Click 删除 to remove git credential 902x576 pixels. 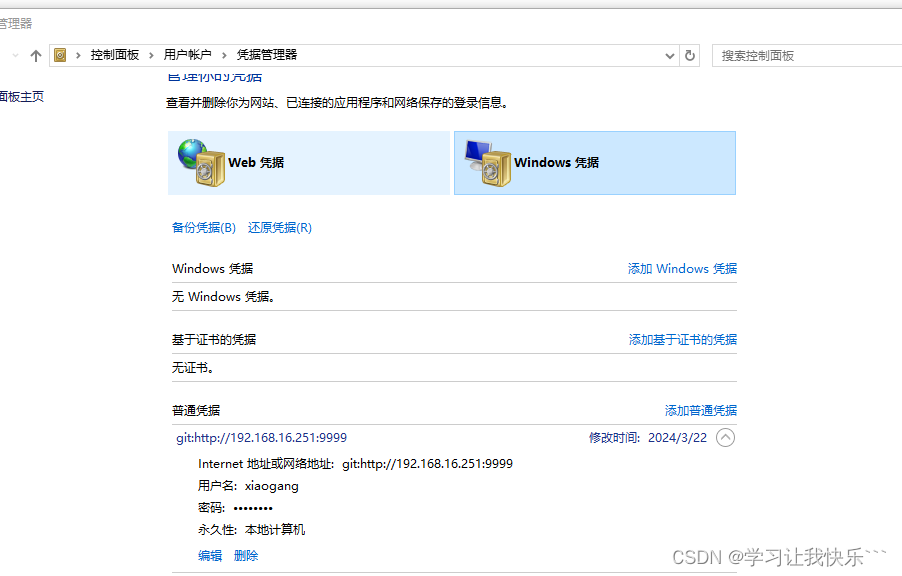(246, 556)
